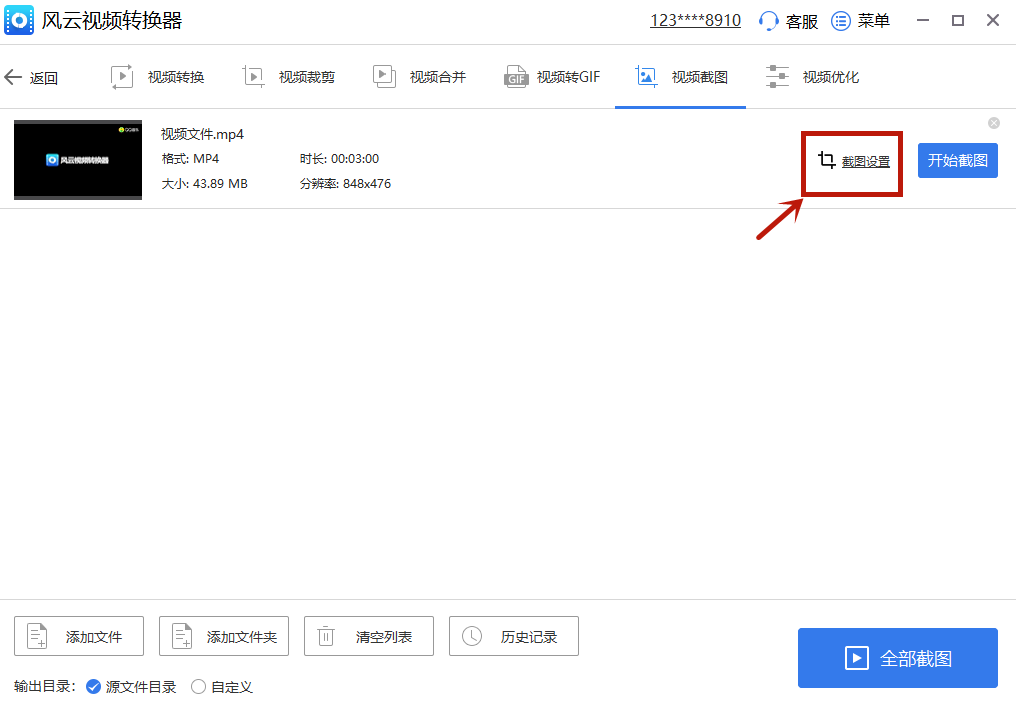Click the 全部截图 button

point(897,658)
